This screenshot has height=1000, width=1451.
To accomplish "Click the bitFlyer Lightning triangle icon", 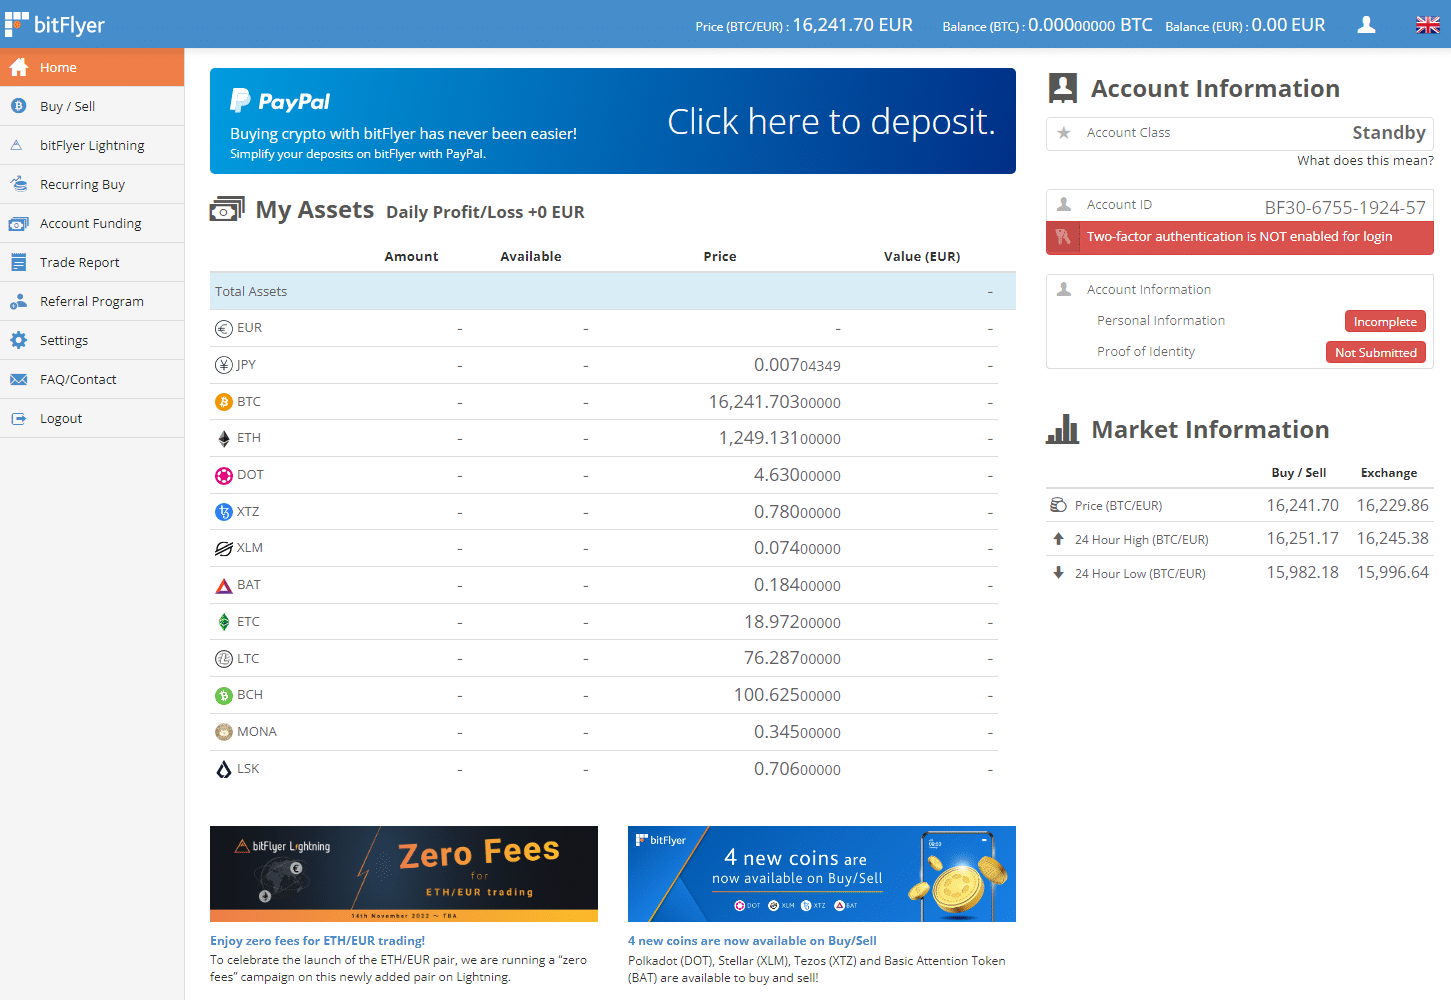I will (x=17, y=145).
